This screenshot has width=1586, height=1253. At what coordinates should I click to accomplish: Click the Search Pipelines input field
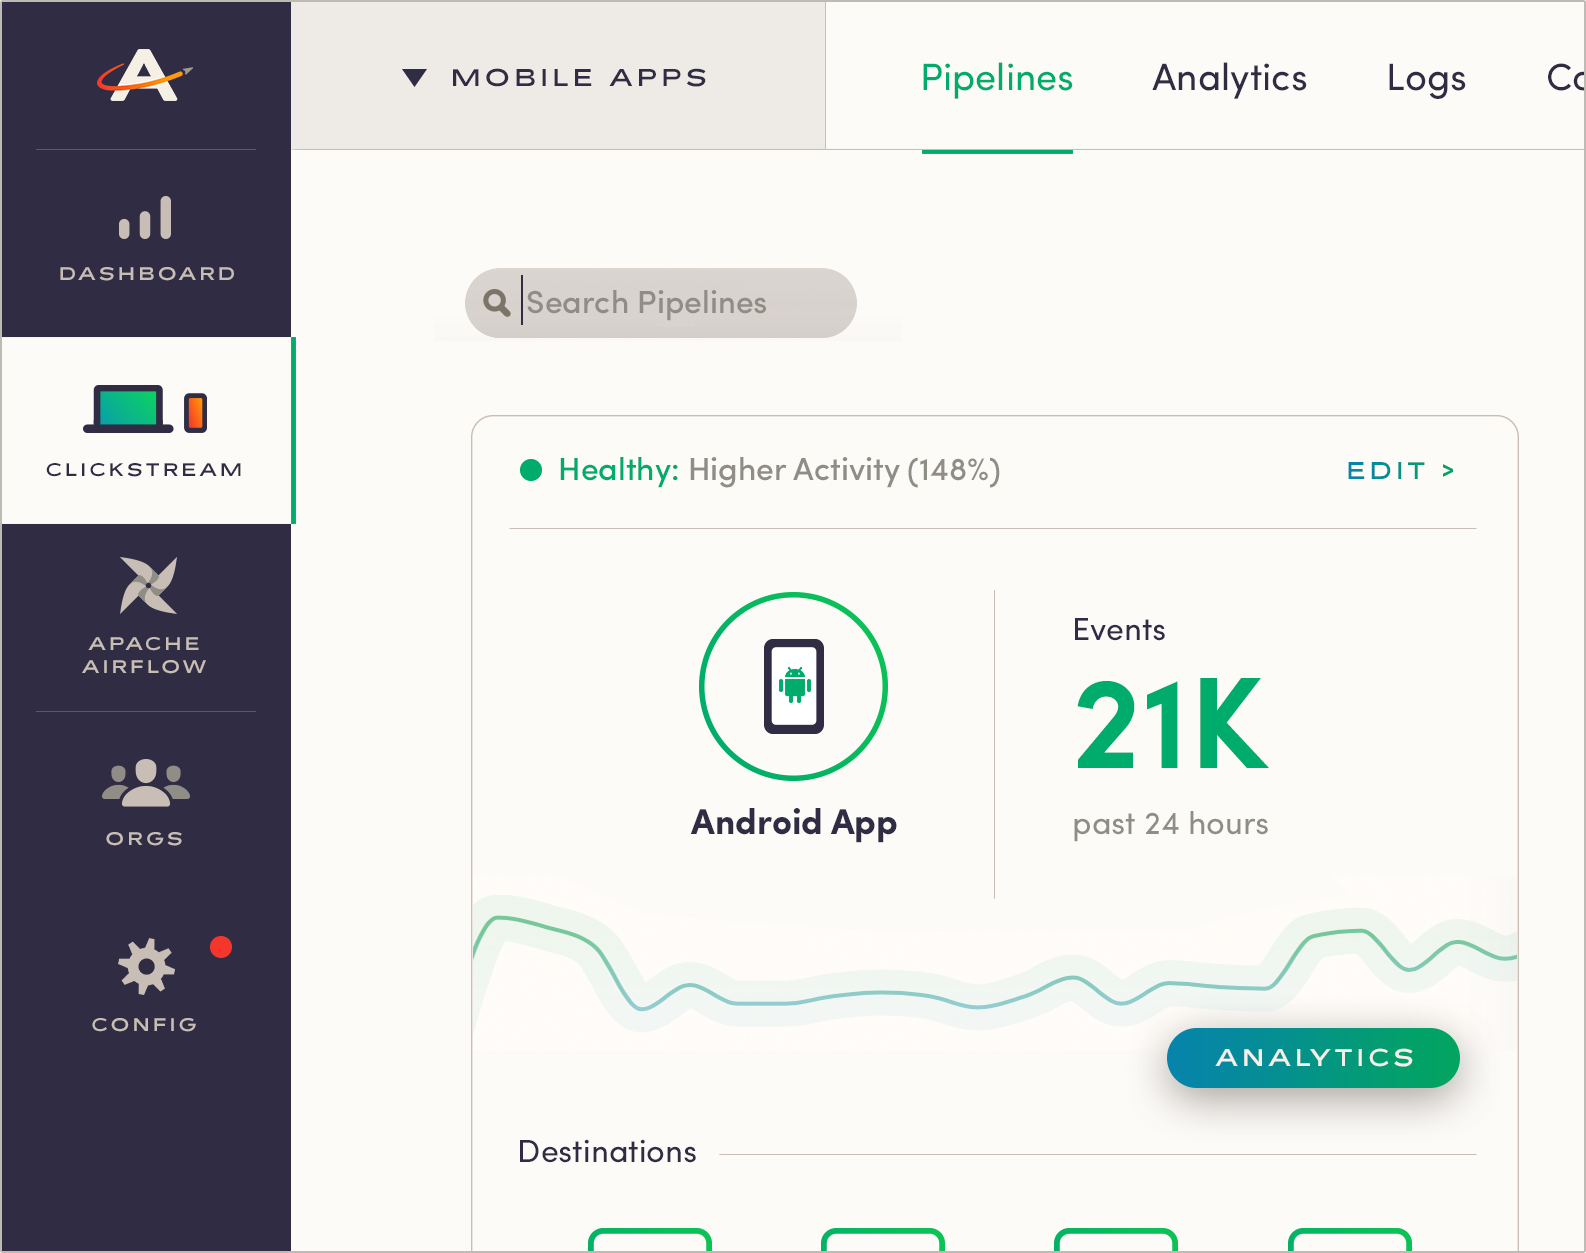coord(661,303)
